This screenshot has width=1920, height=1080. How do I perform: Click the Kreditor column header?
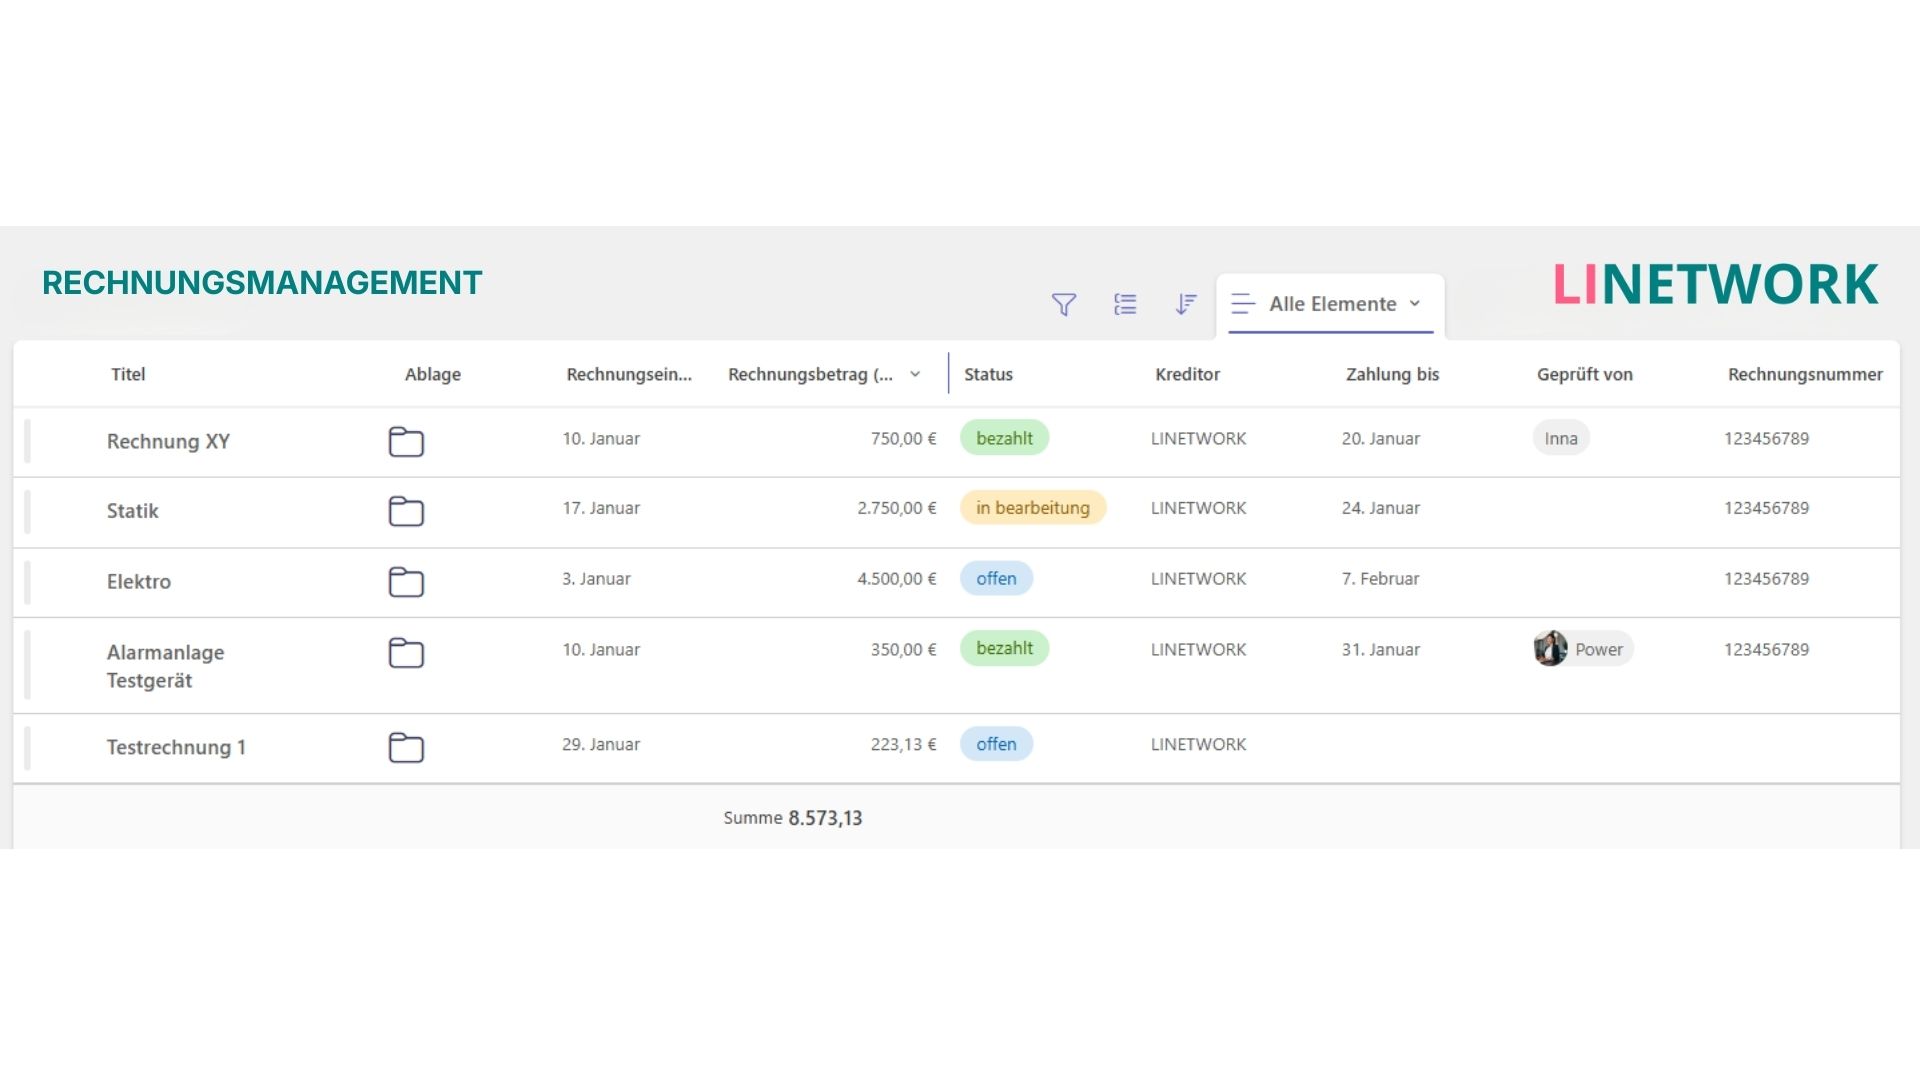tap(1187, 375)
